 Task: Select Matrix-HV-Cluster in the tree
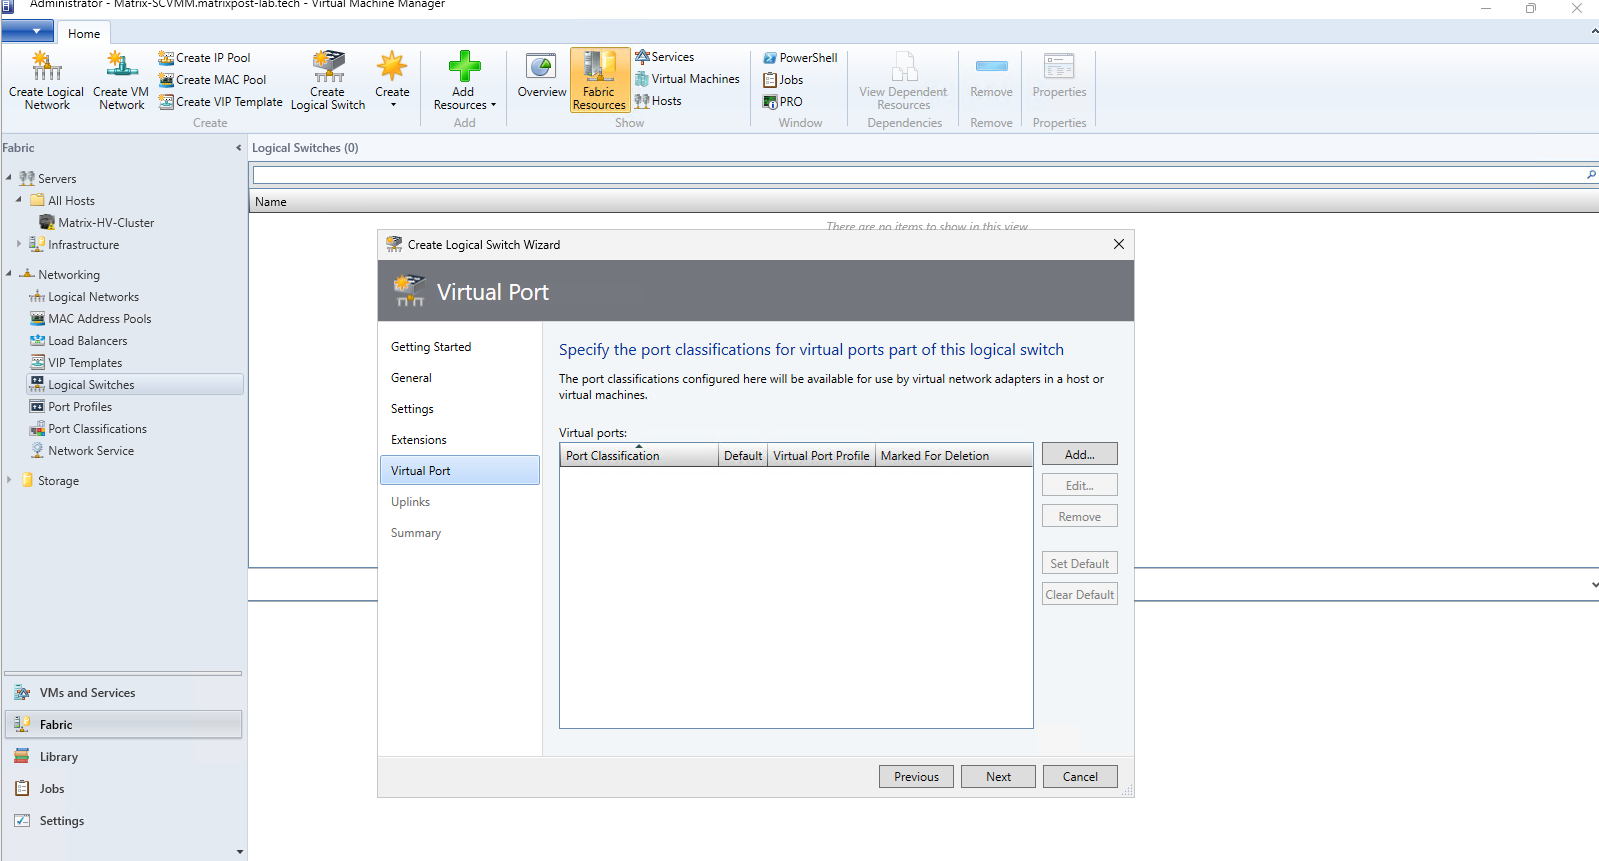96,222
